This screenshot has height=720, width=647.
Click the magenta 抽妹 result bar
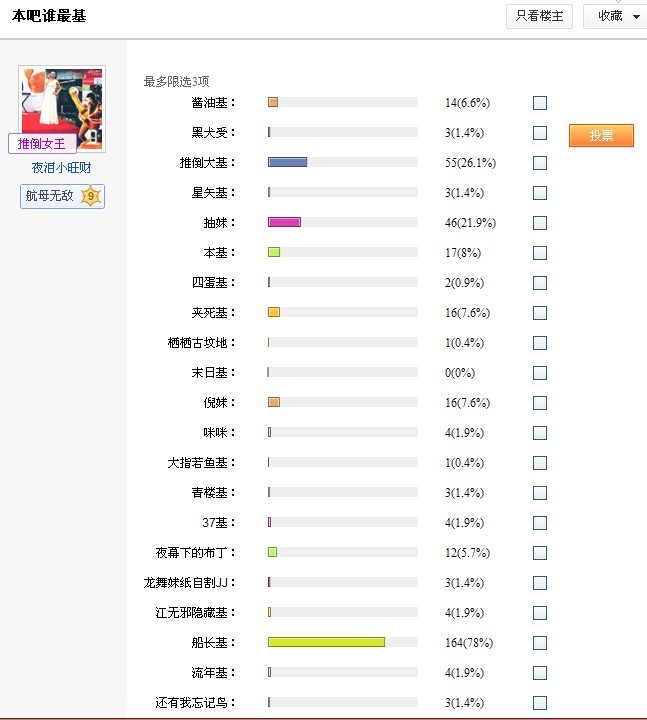[x=284, y=222]
